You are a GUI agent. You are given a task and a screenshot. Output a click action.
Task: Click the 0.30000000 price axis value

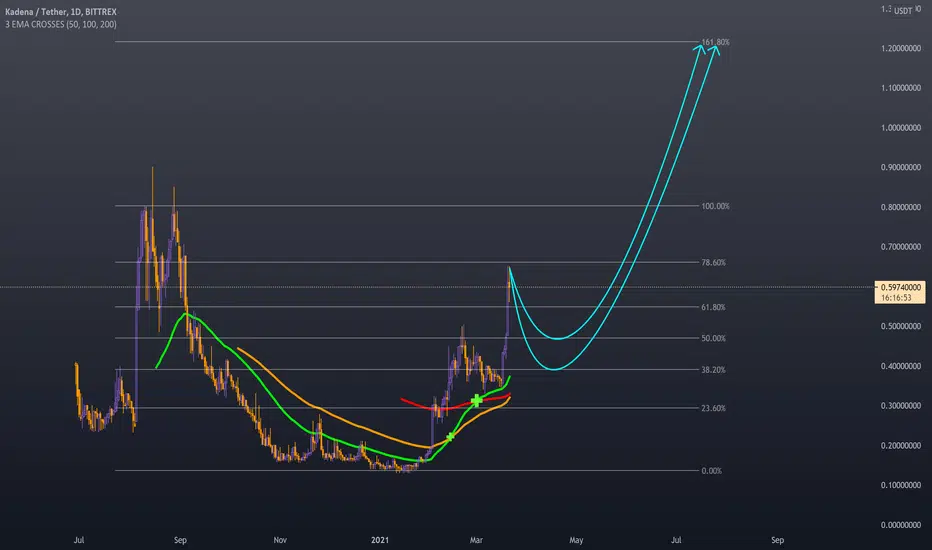point(901,406)
